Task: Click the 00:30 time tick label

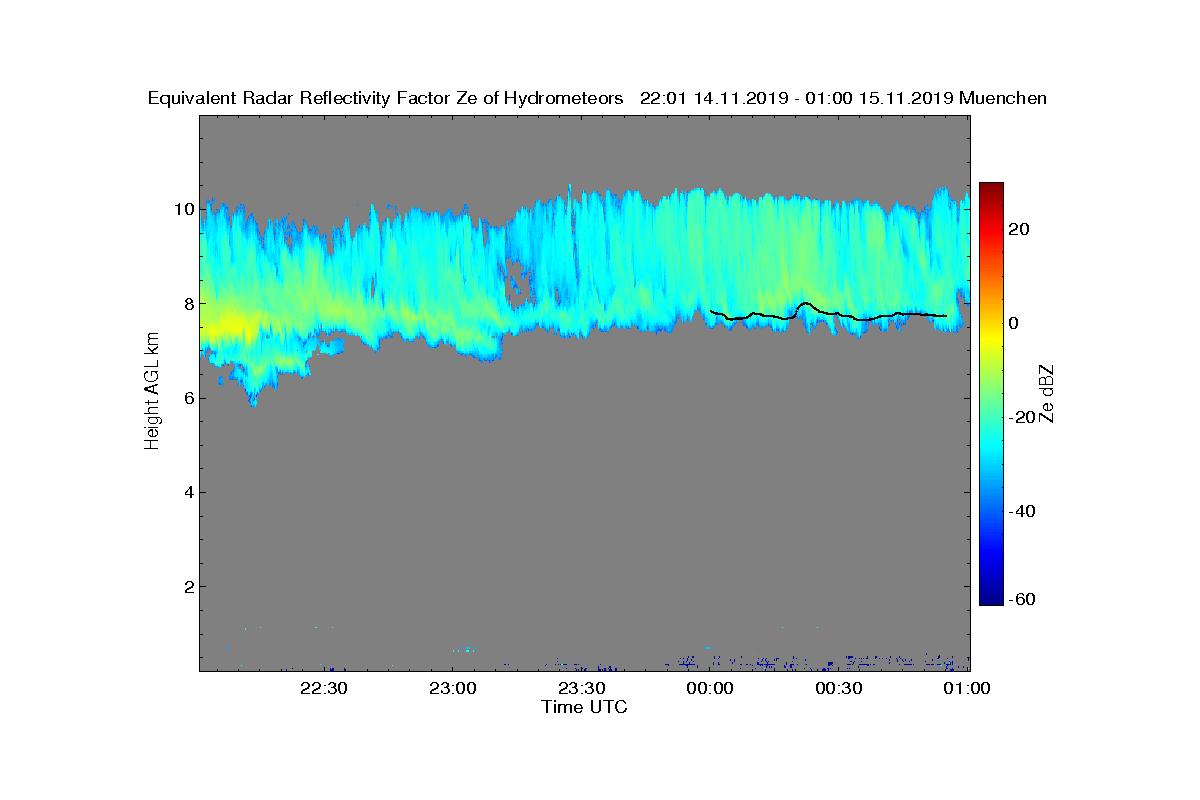Action: [x=838, y=688]
